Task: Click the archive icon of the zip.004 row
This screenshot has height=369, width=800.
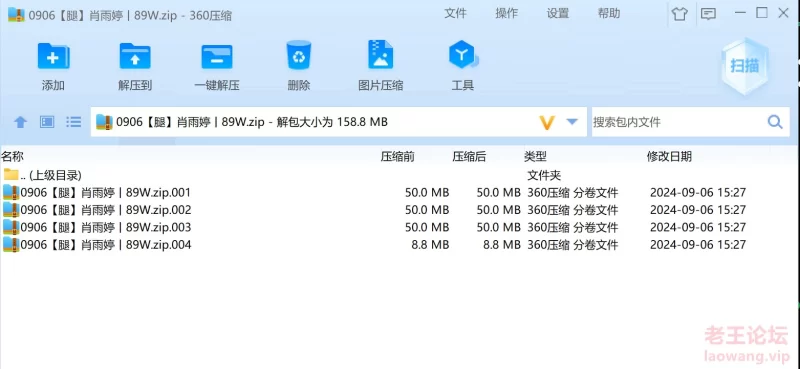Action: [11, 244]
